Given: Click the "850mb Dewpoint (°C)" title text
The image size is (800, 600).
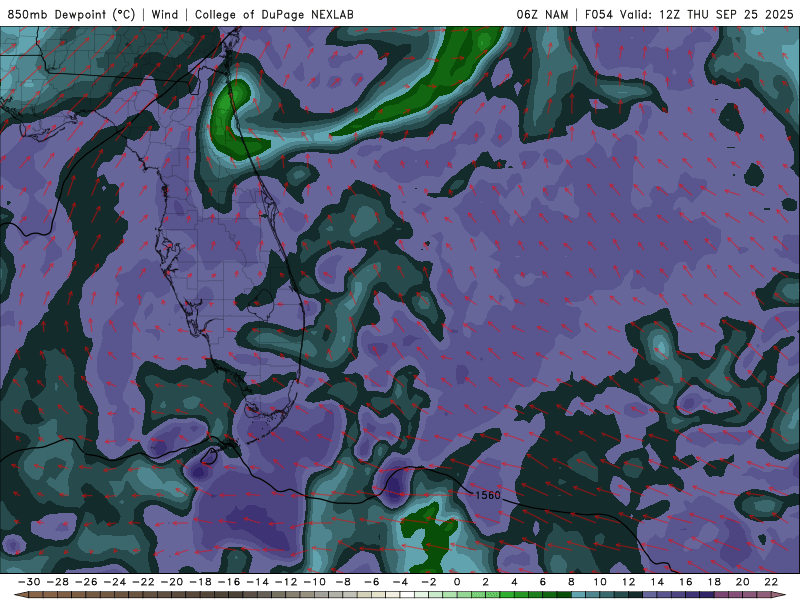Looking at the screenshot, I should (71, 14).
